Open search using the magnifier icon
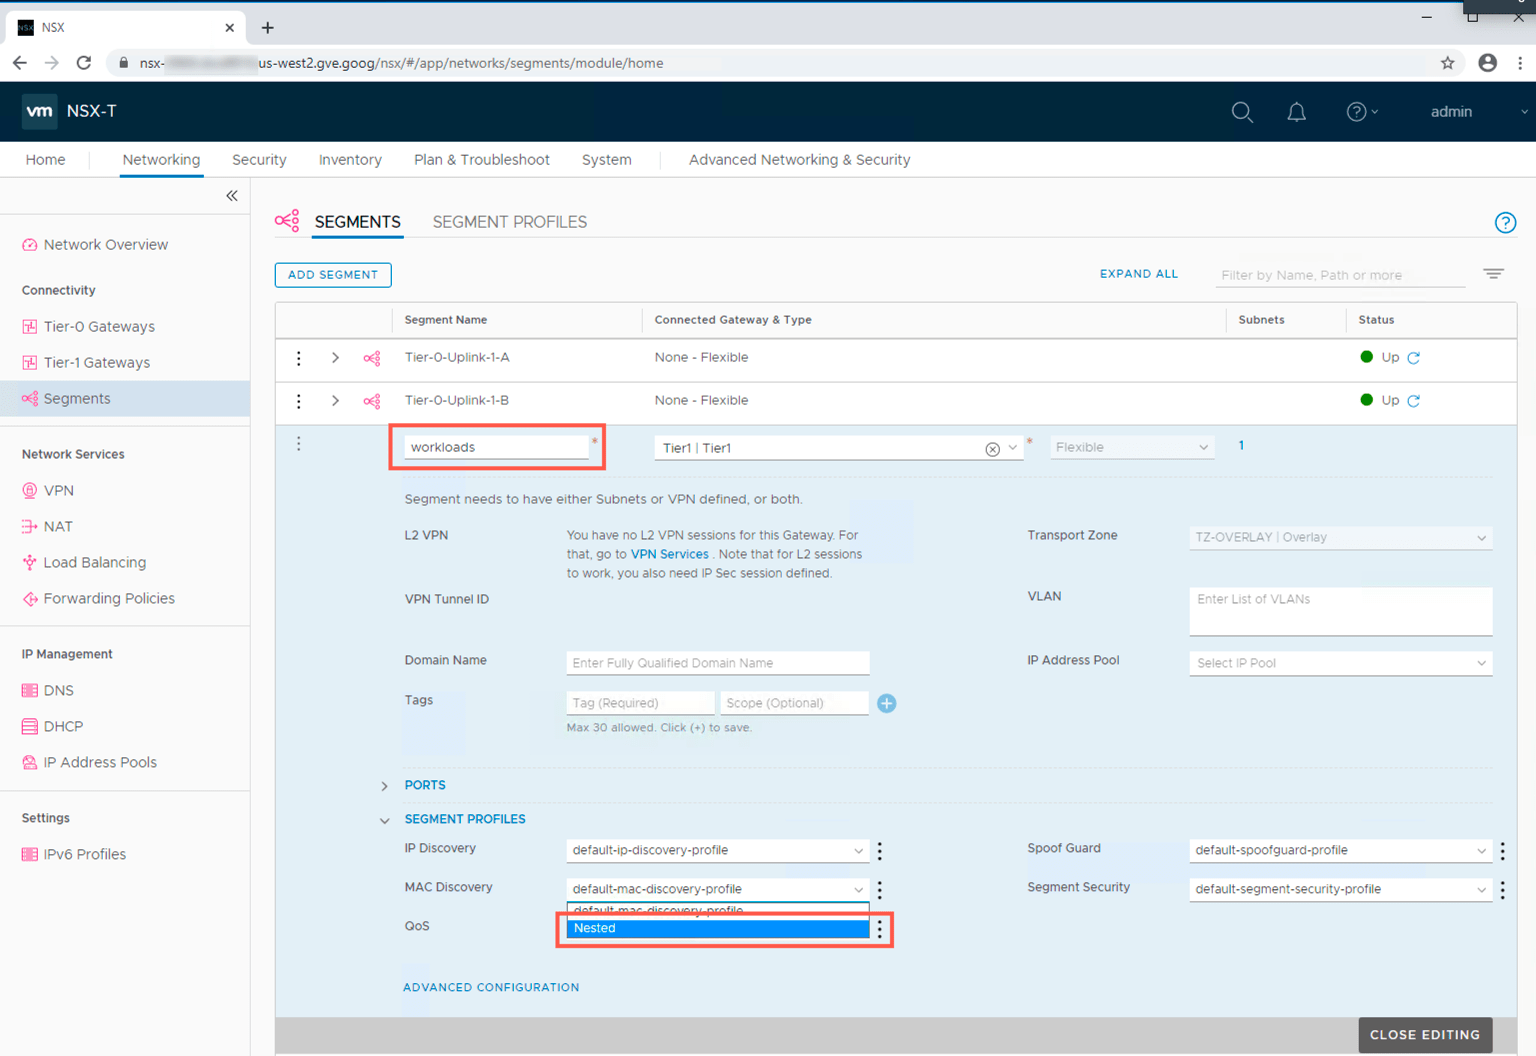 pyautogui.click(x=1242, y=111)
